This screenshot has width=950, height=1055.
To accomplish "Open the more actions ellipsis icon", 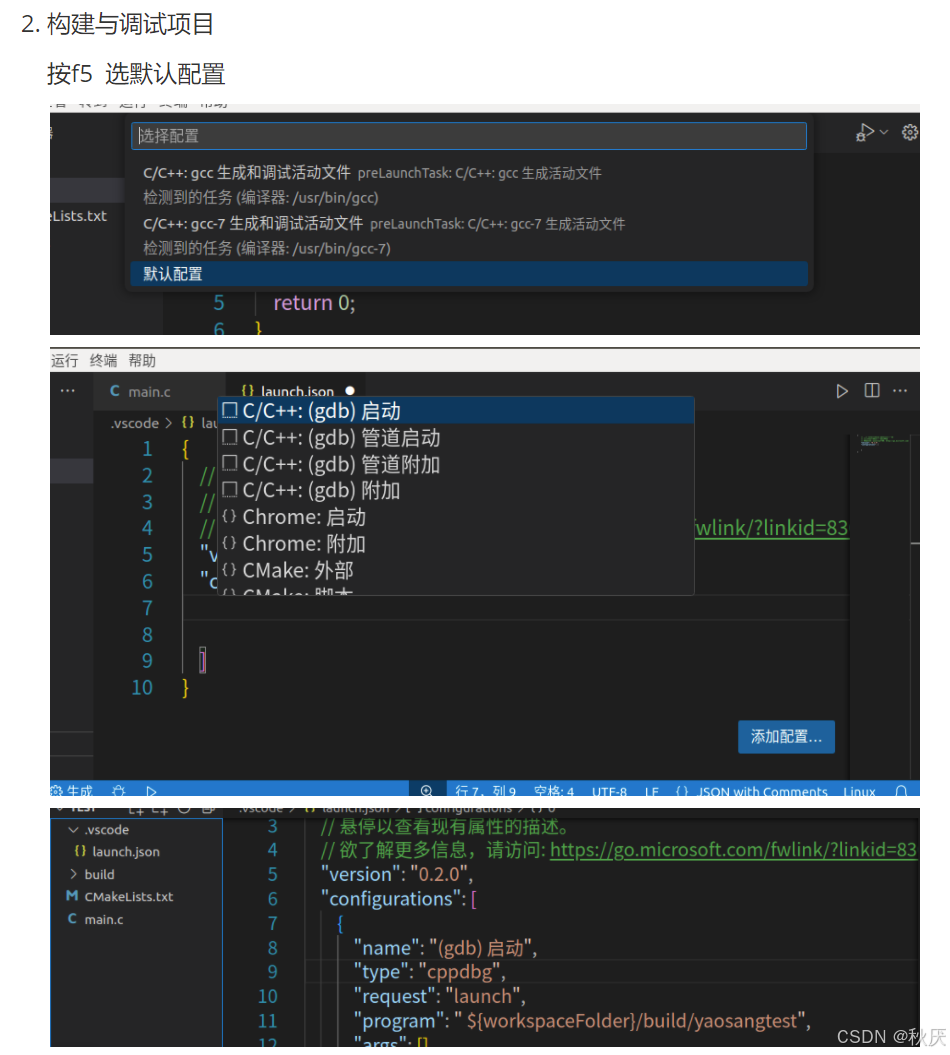I will pyautogui.click(x=899, y=391).
